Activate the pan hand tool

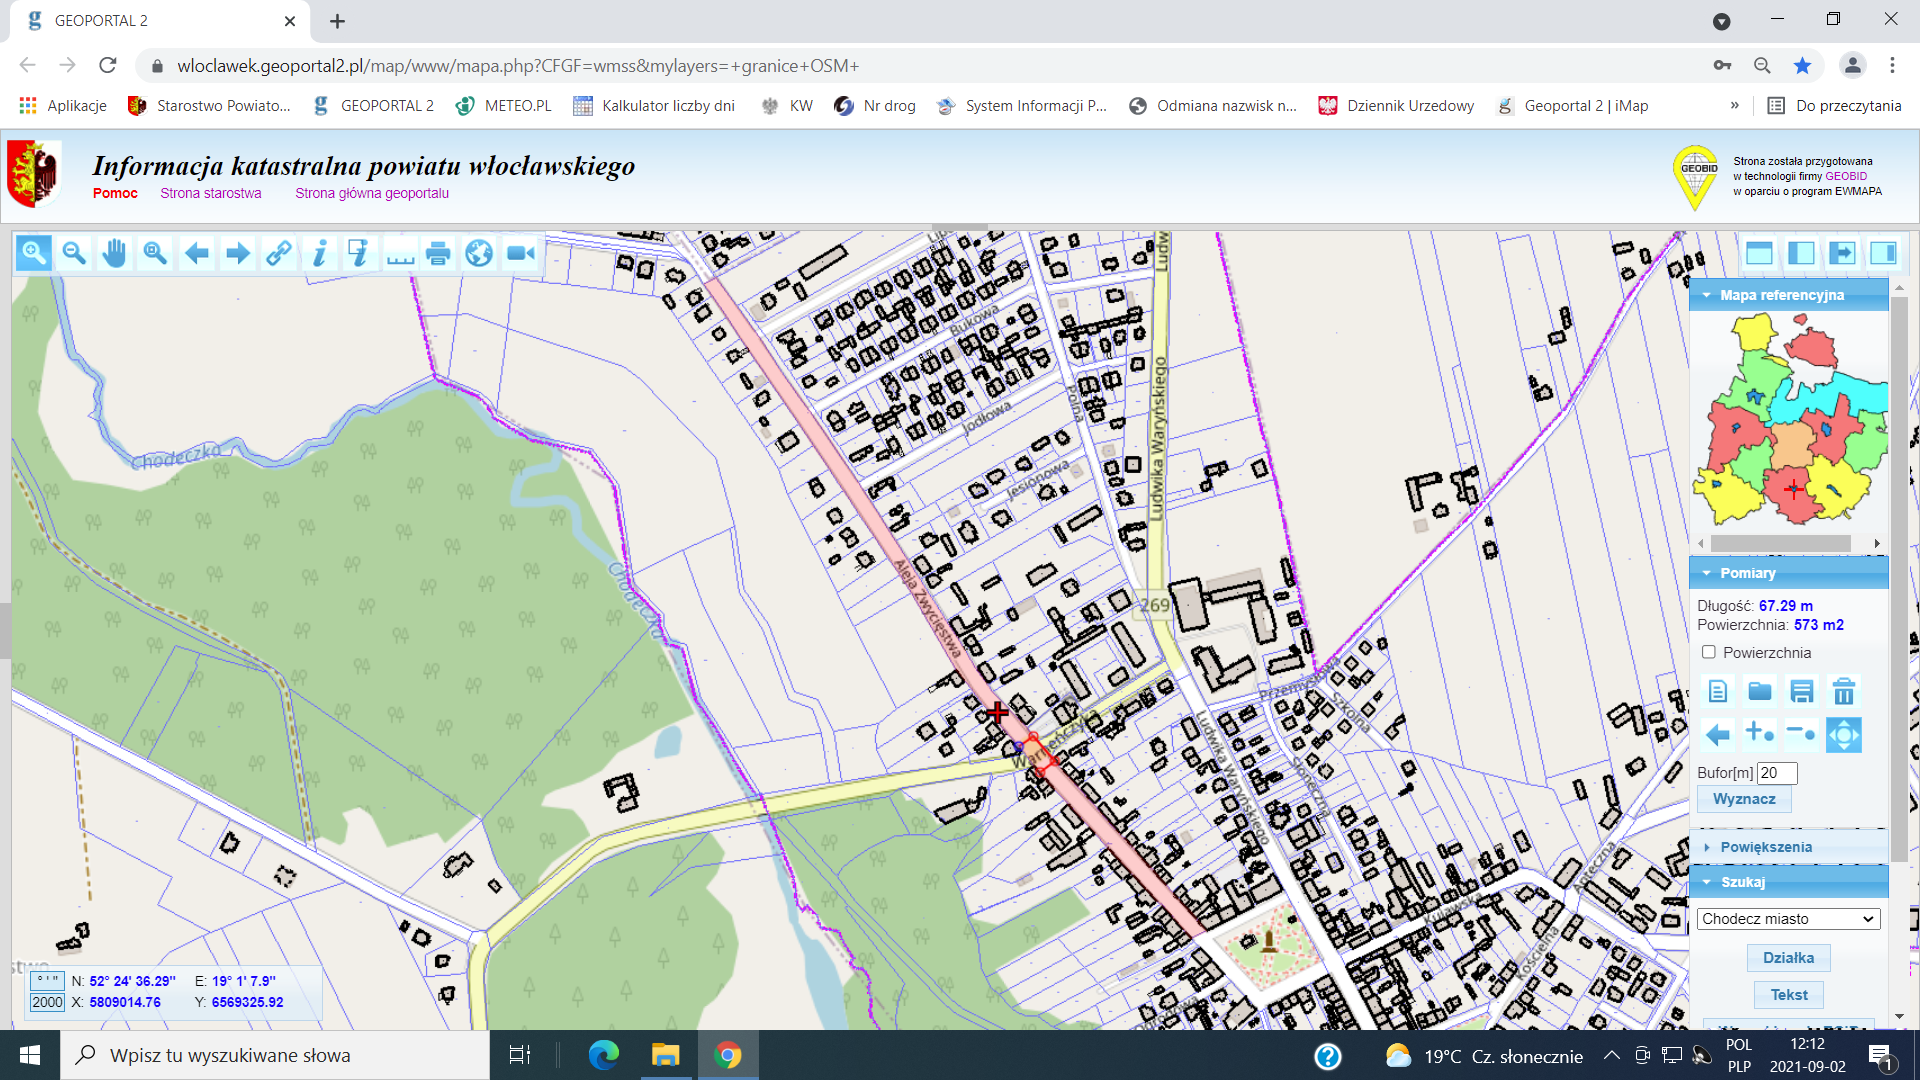pyautogui.click(x=114, y=254)
